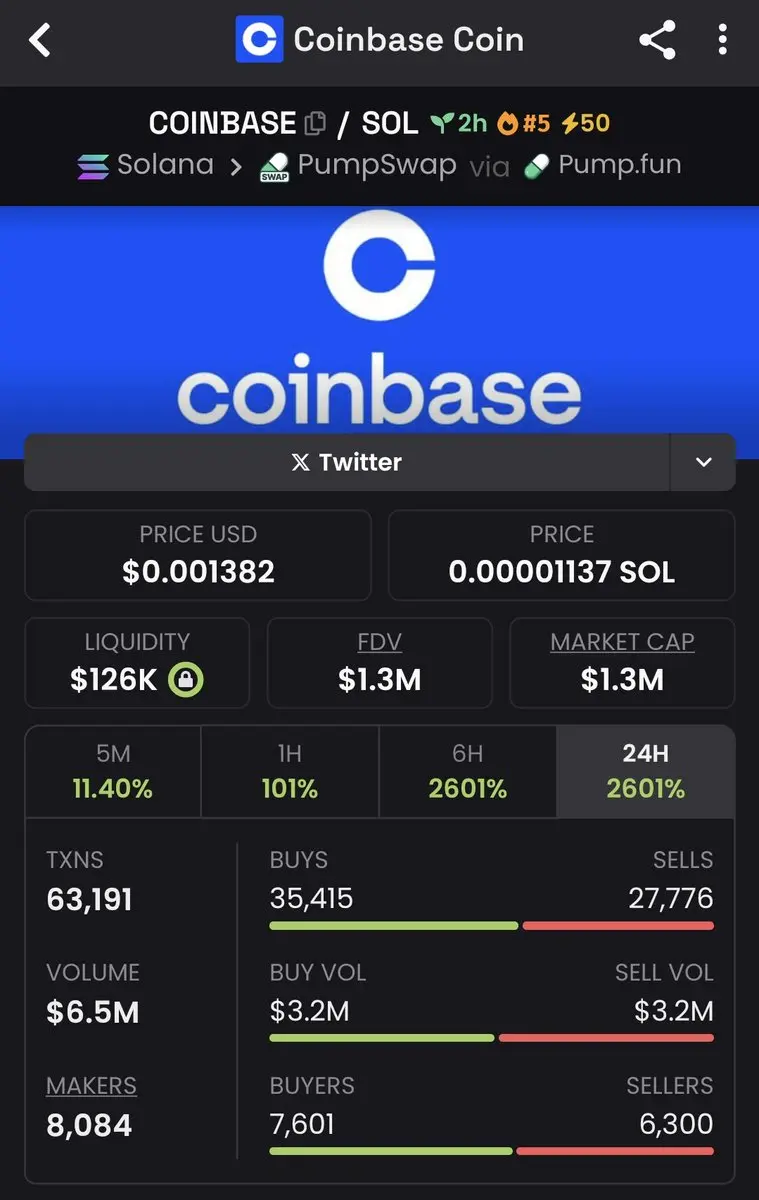Tap the Coinbase Coin logo in header
Screen dimensions: 759x1200
coord(259,40)
